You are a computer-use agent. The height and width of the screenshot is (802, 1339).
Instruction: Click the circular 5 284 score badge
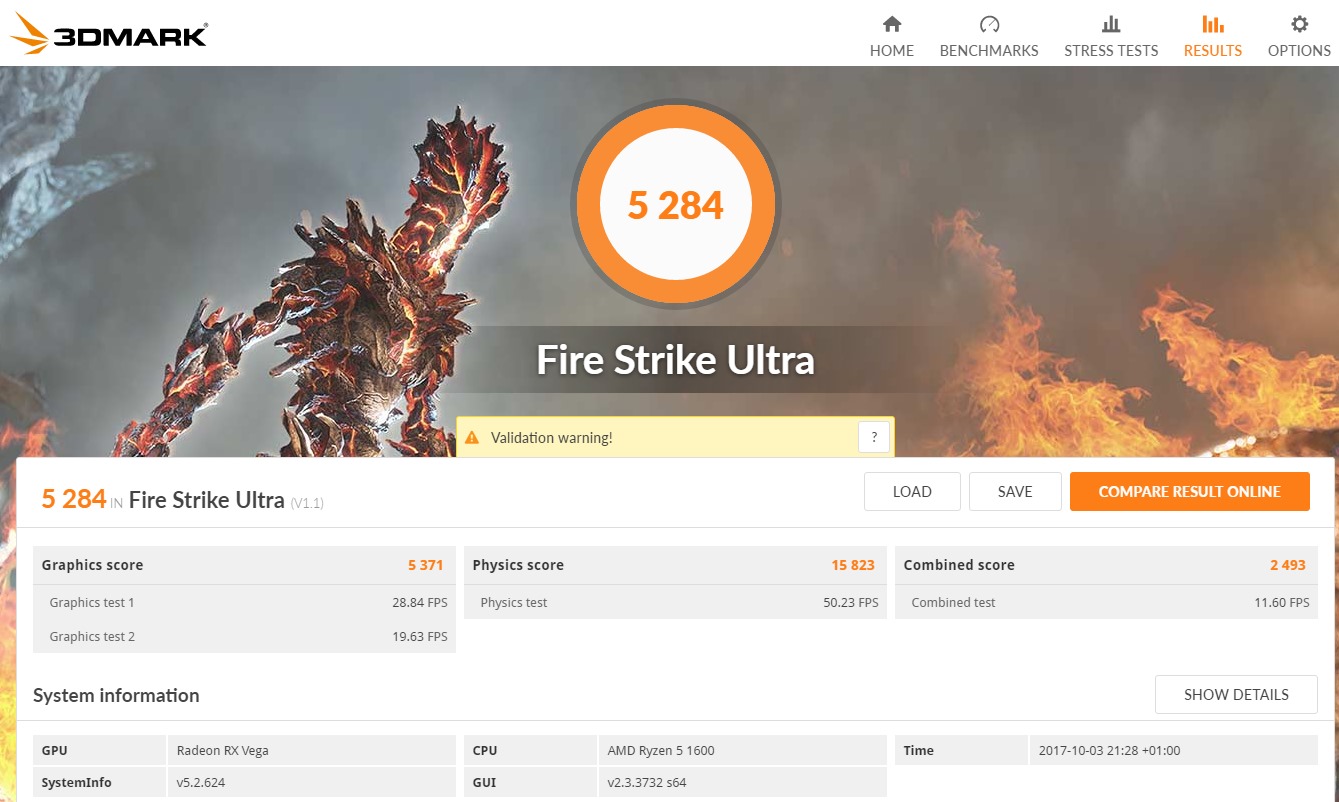676,205
